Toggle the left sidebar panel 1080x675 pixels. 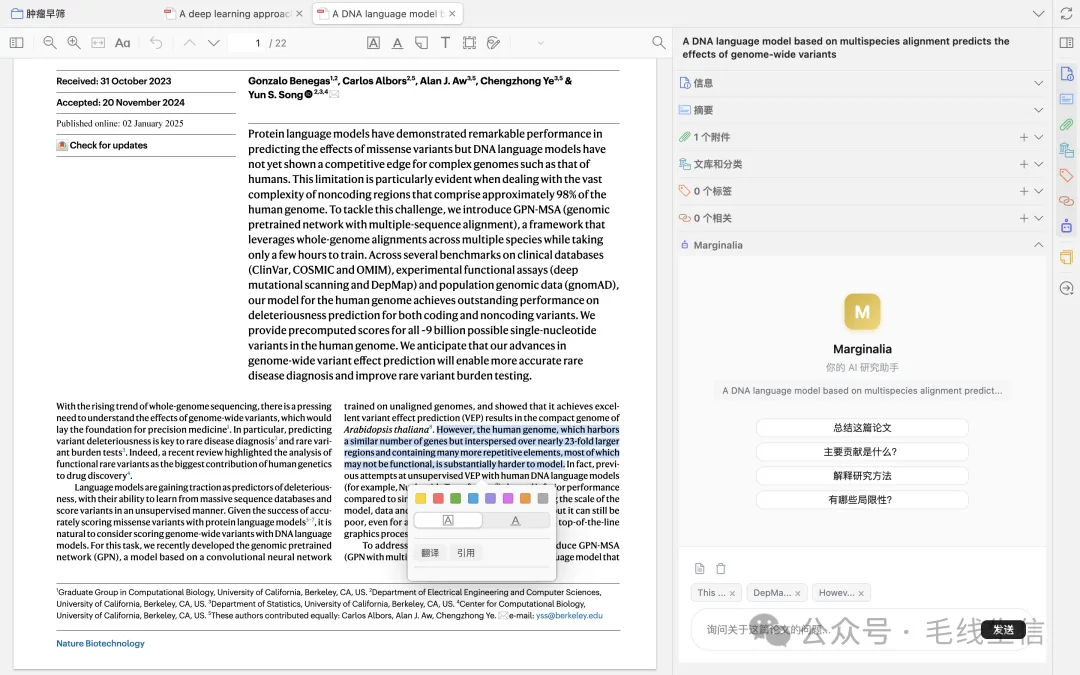17,43
